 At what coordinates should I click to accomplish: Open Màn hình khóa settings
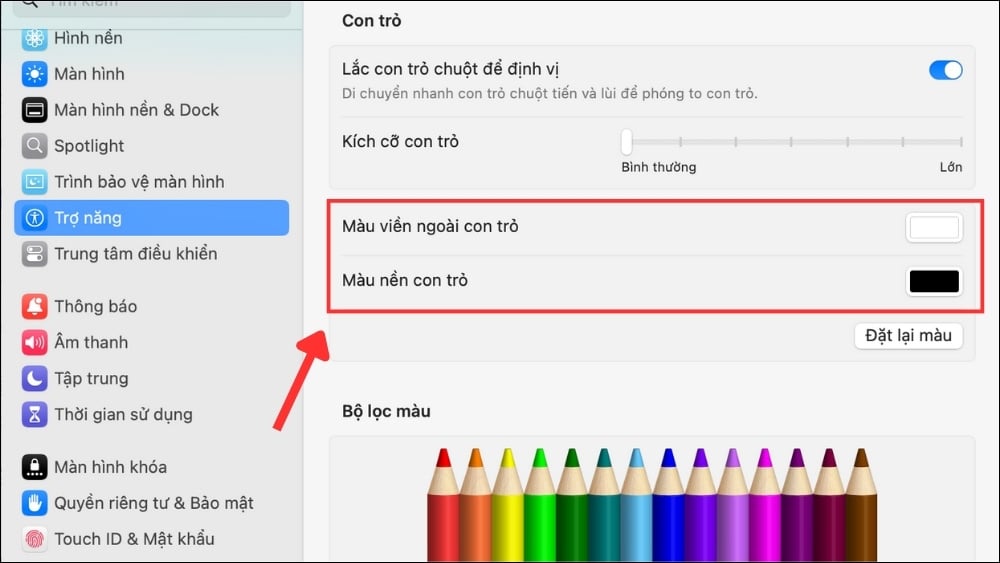click(110, 467)
